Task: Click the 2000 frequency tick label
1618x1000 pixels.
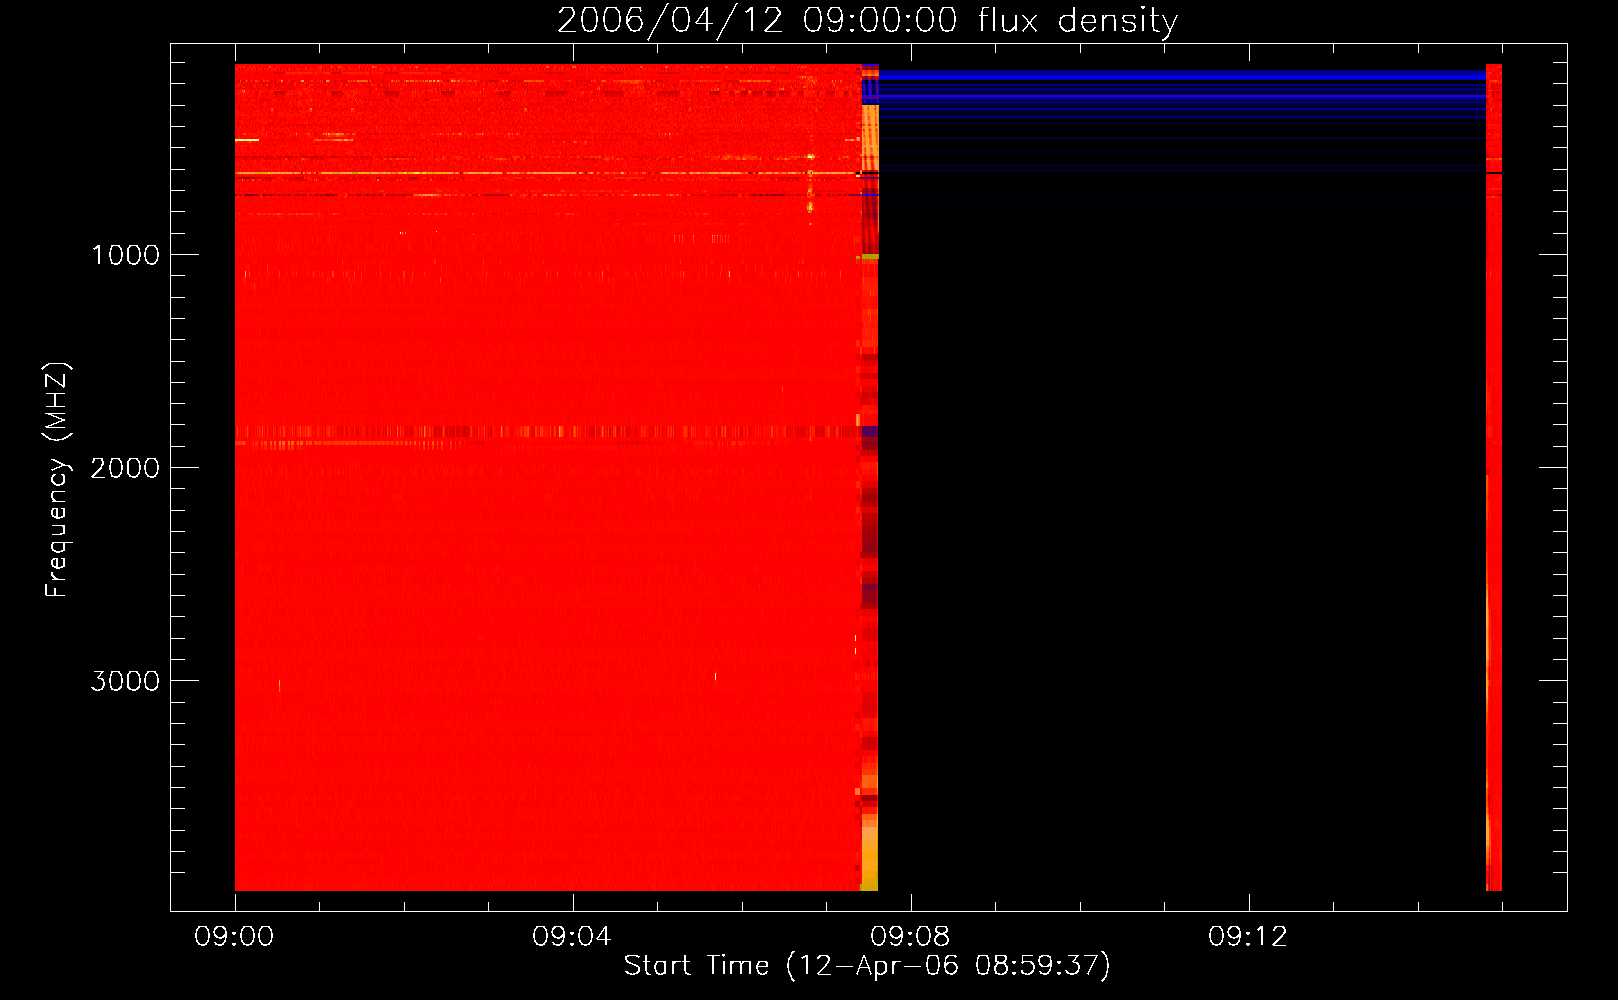Action: pos(125,468)
